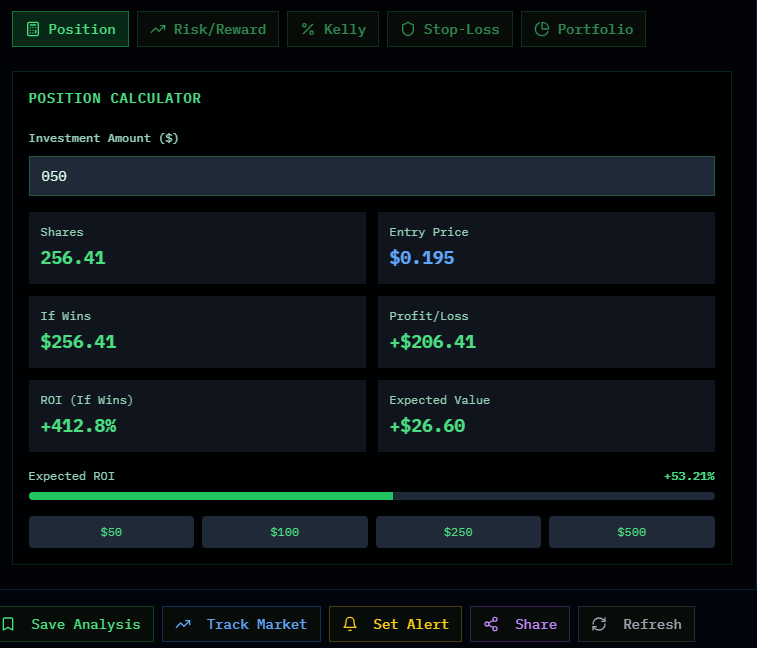Viewport: 757px width, 648px height.
Task: Click the ROI value +412.8%
Action: [78, 426]
